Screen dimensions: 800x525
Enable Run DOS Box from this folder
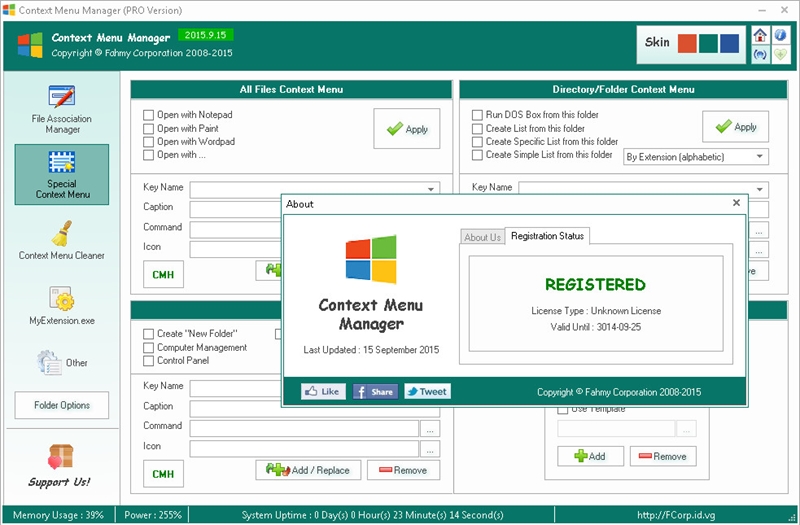click(x=477, y=115)
